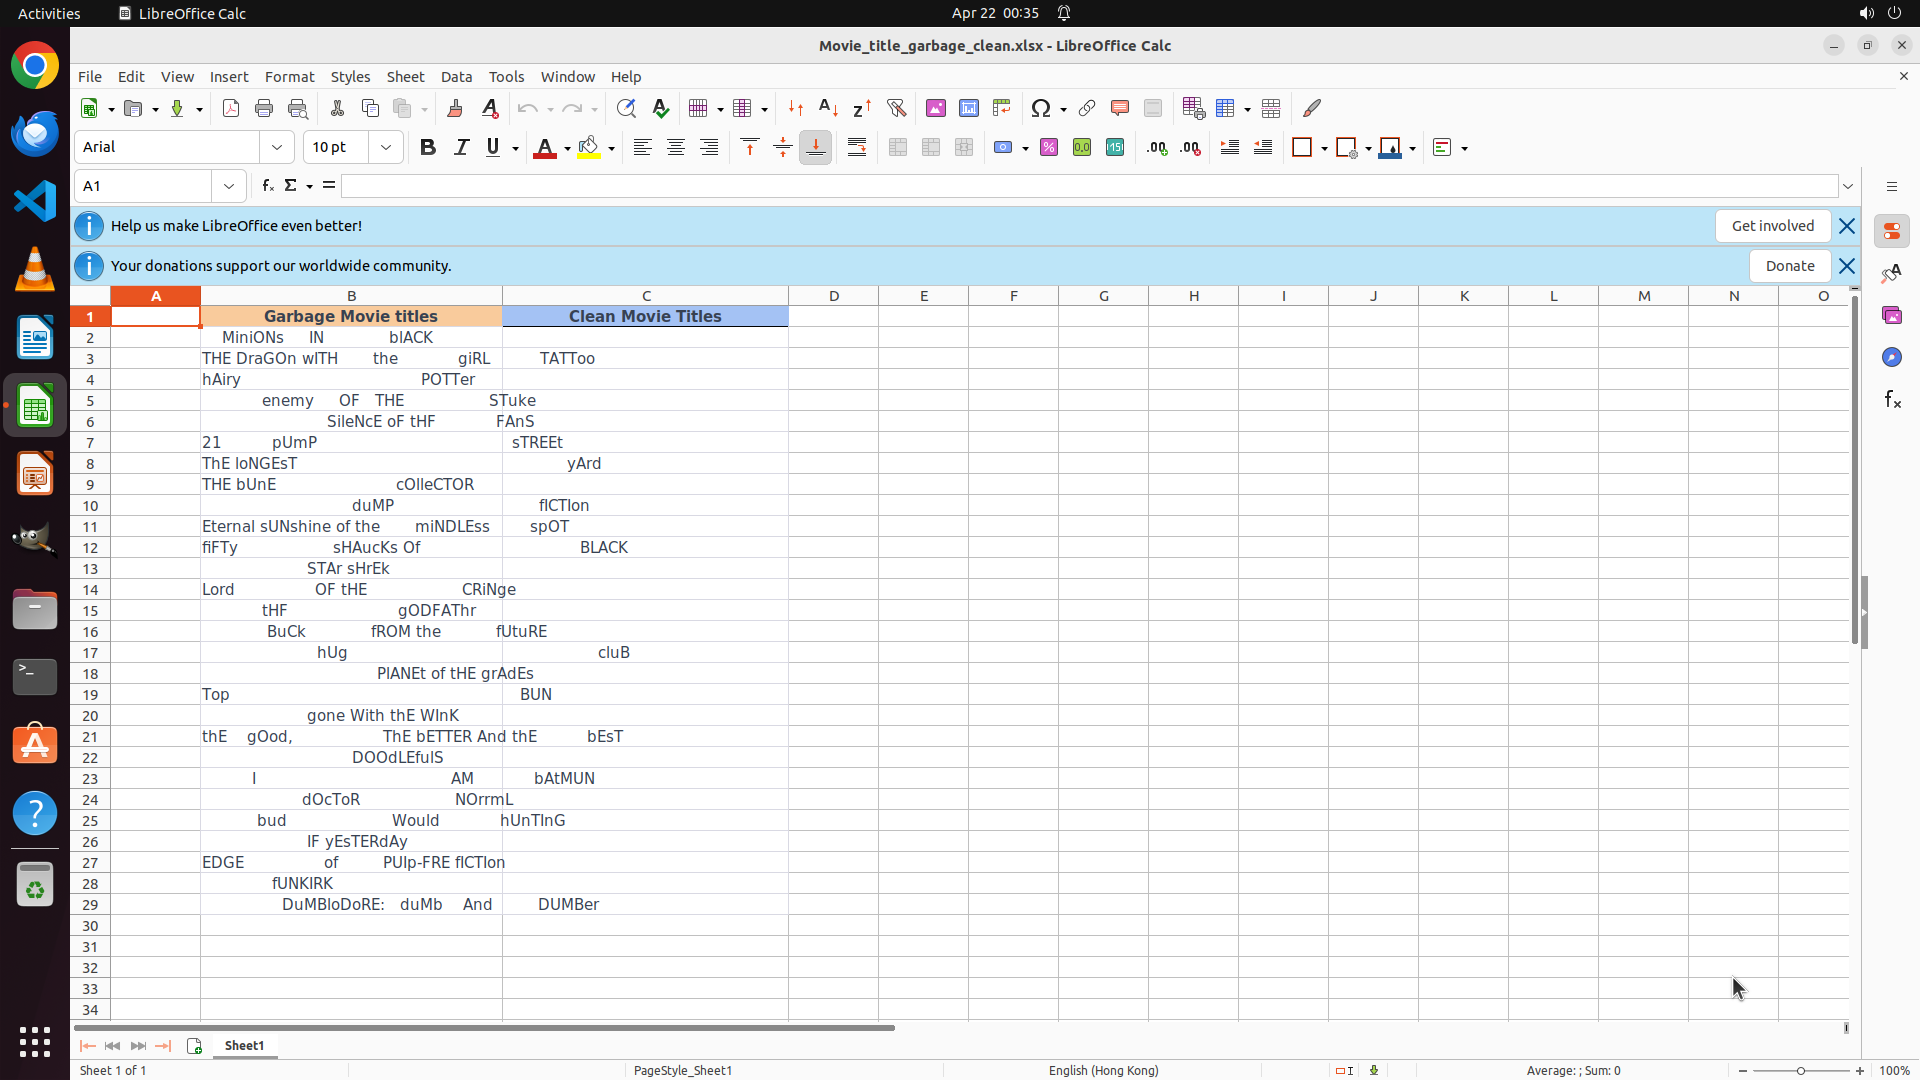Open the Find & Replace tool
The image size is (1920, 1080).
point(626,108)
